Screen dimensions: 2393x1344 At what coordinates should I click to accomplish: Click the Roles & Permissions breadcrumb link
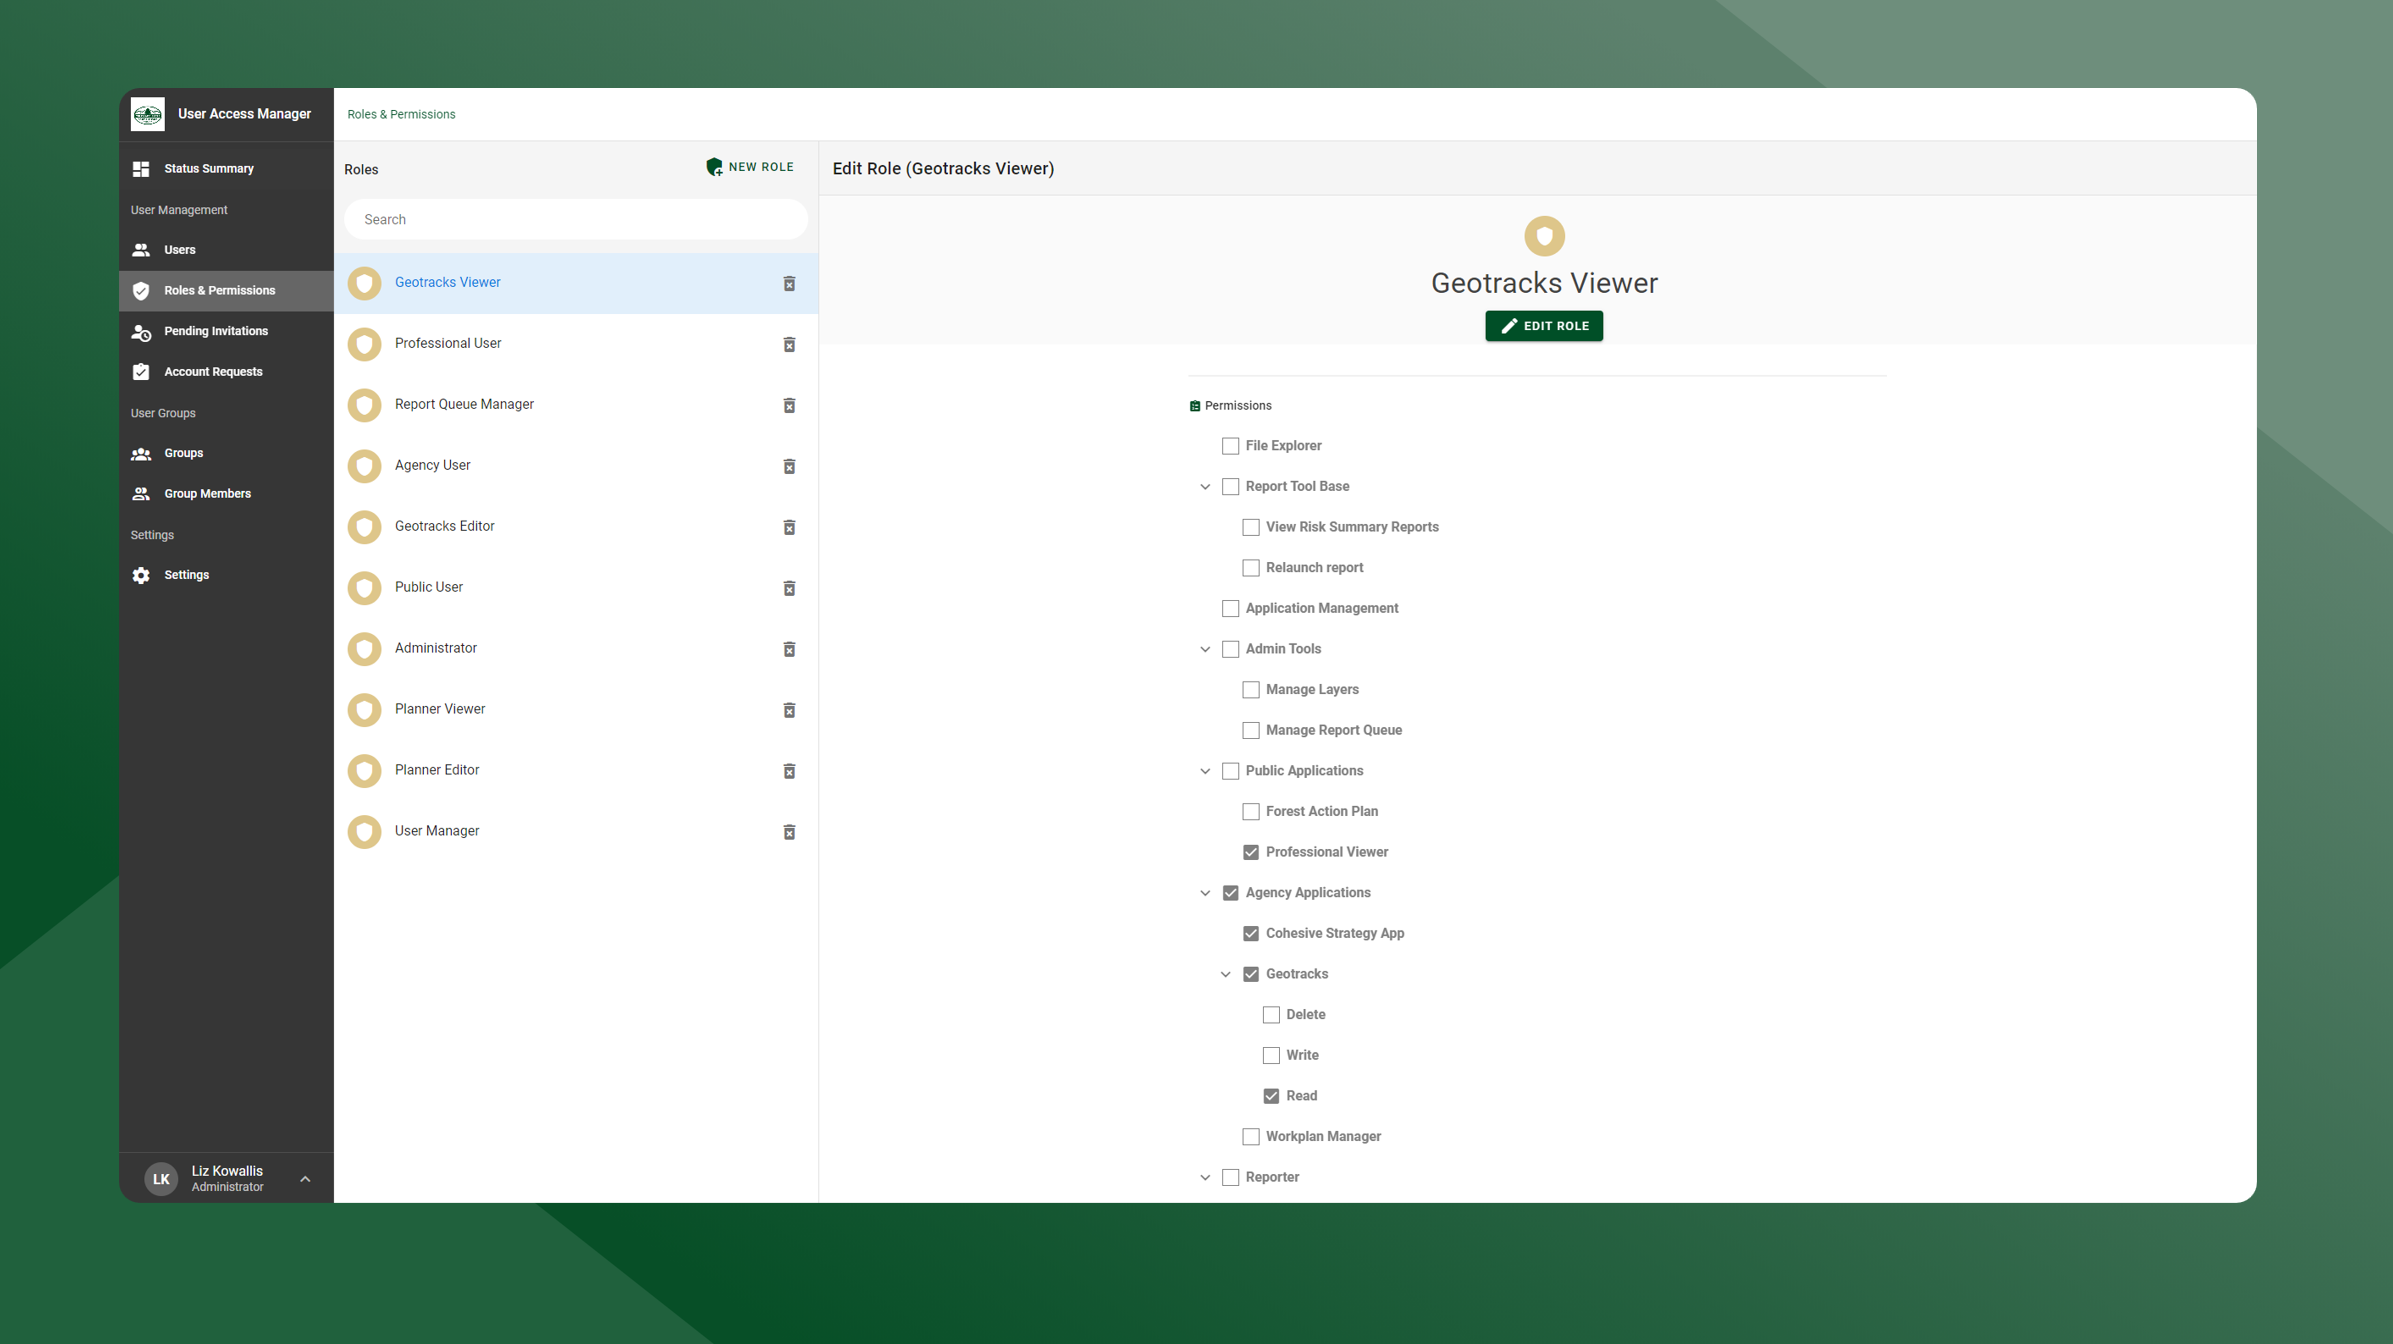click(x=401, y=115)
